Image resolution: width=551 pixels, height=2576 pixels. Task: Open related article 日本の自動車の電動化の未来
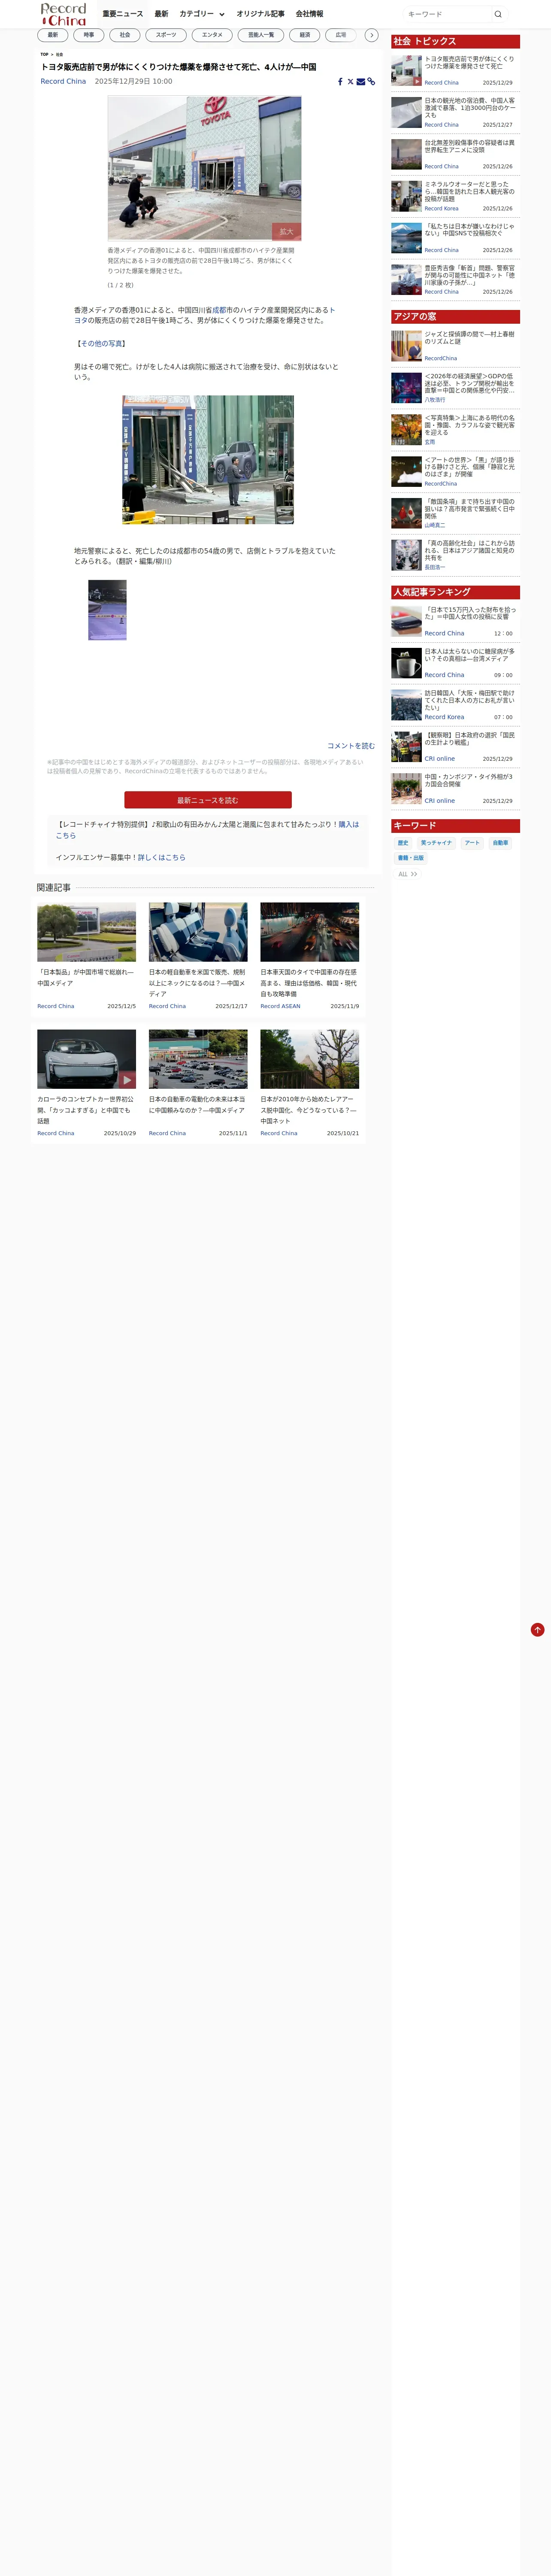[x=198, y=1083]
